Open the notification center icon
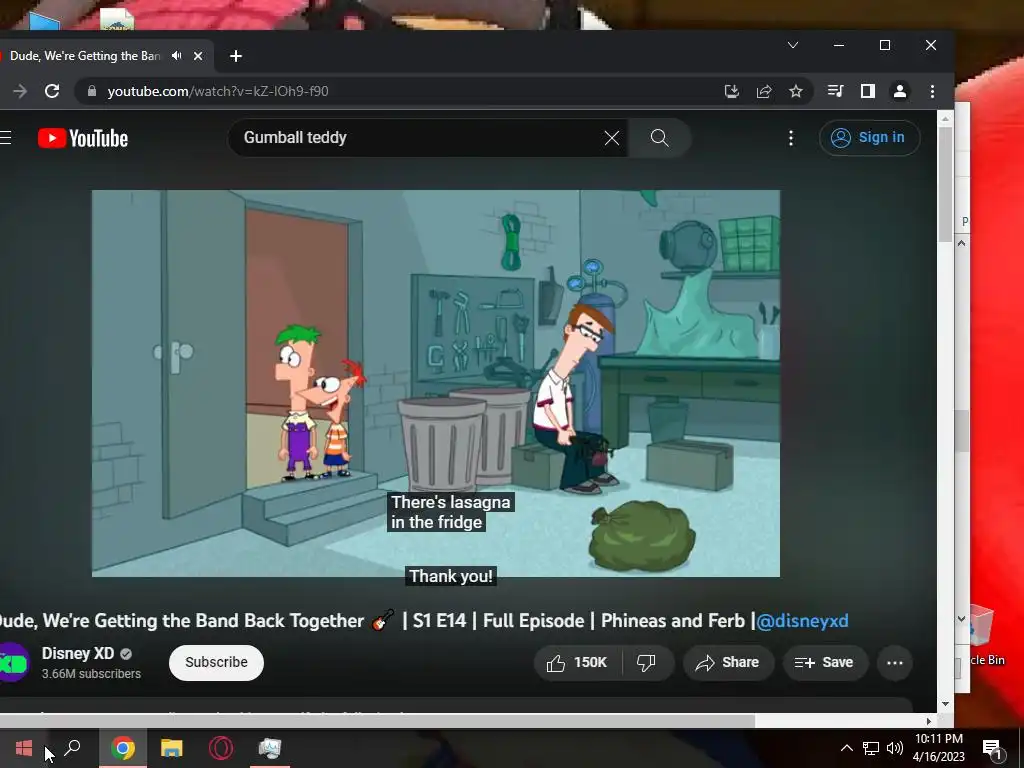1024x768 pixels. click(x=992, y=748)
